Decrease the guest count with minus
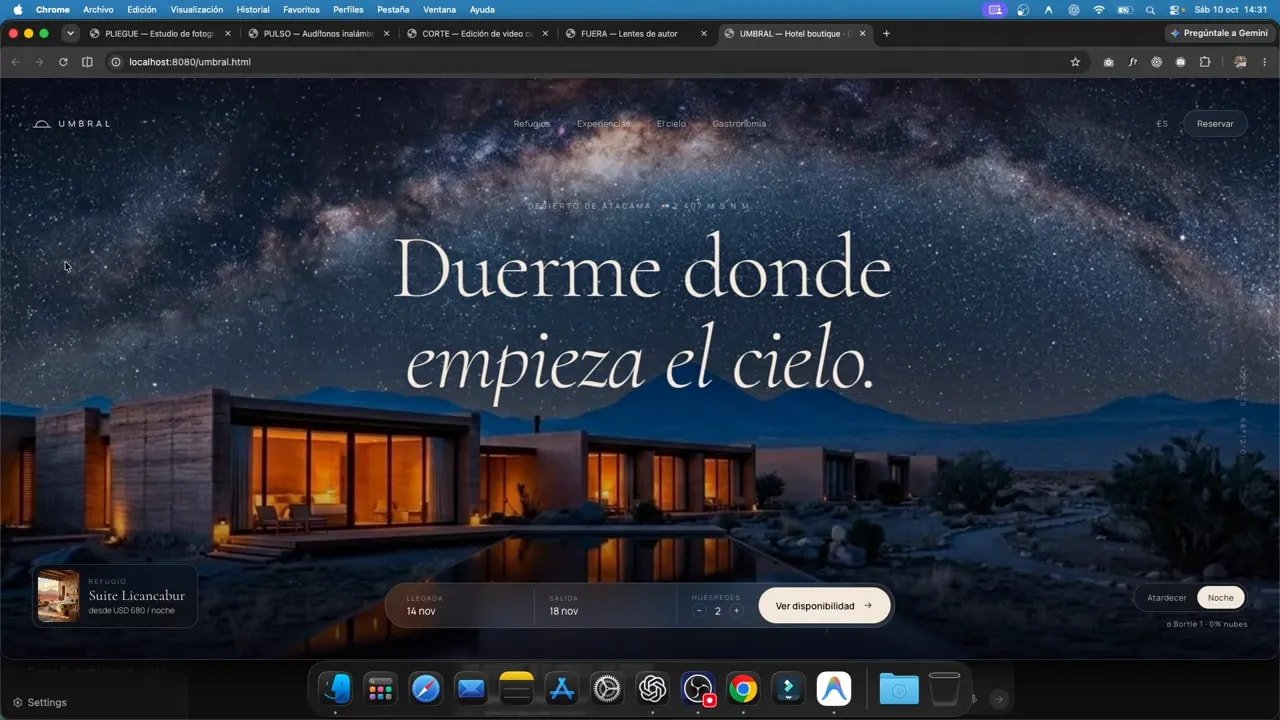The image size is (1280, 720). [699, 611]
